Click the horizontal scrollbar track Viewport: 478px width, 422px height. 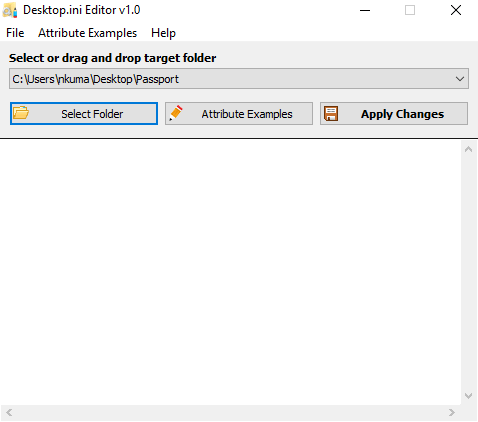230,413
